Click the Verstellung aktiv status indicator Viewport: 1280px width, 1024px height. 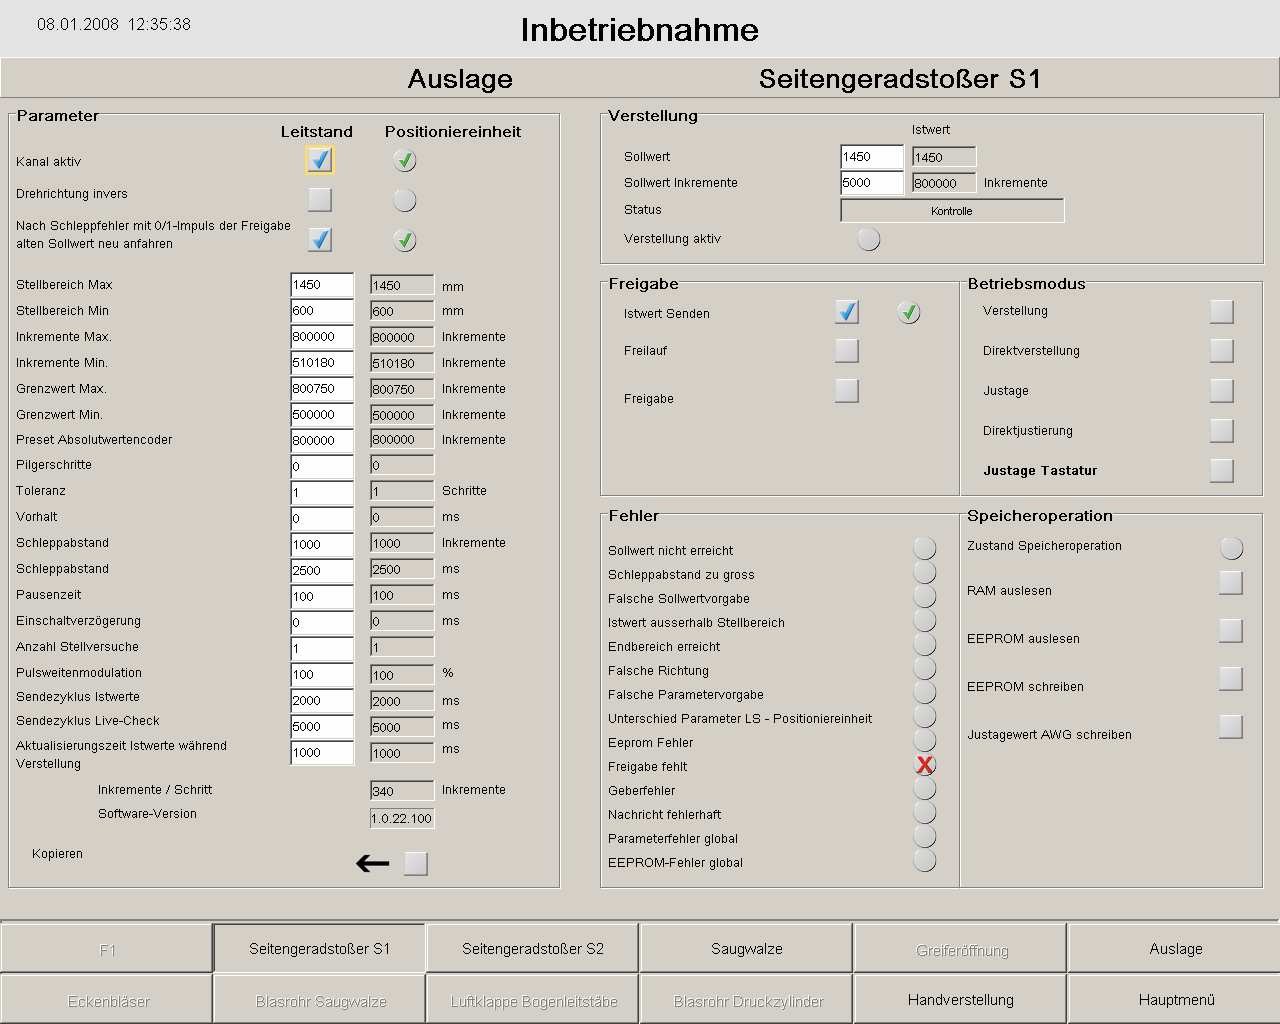click(869, 239)
